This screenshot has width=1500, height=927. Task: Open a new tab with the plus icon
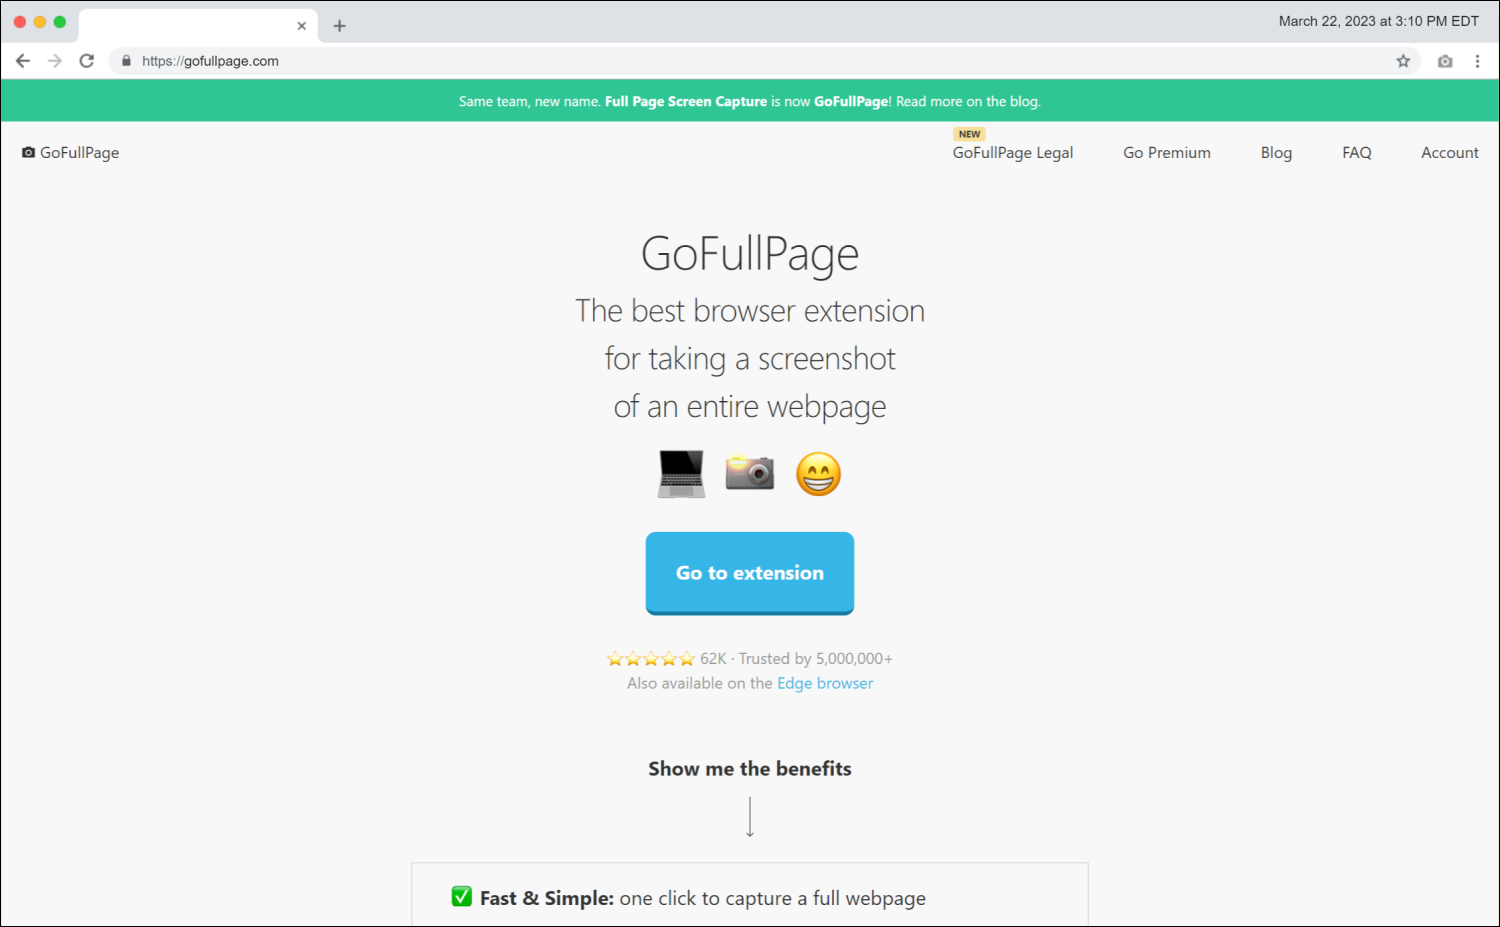(x=339, y=25)
